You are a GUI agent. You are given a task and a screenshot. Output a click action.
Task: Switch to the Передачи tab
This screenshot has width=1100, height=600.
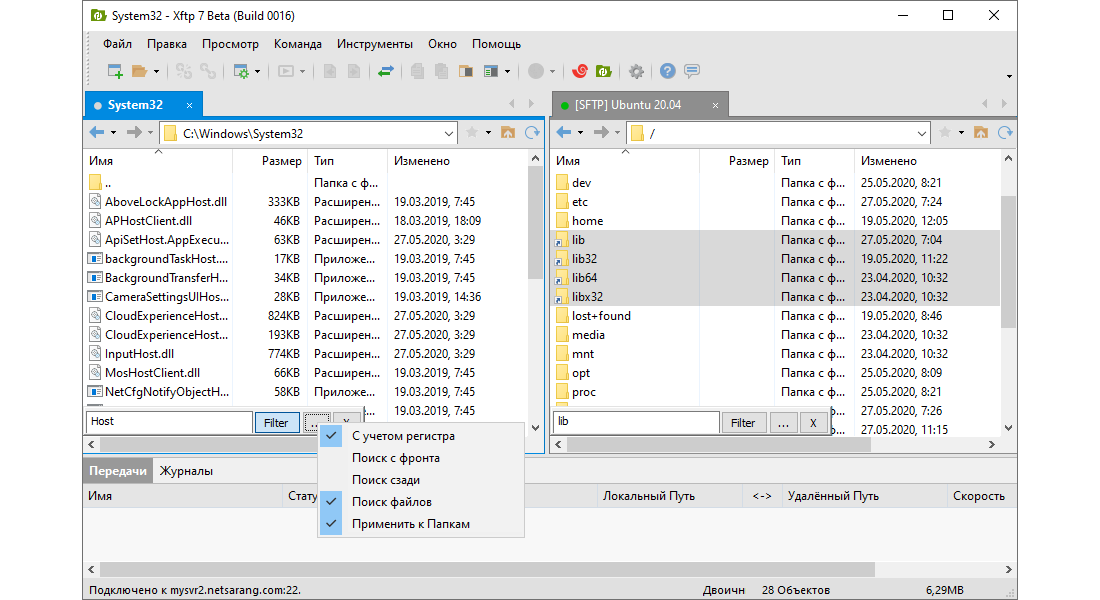pyautogui.click(x=118, y=471)
